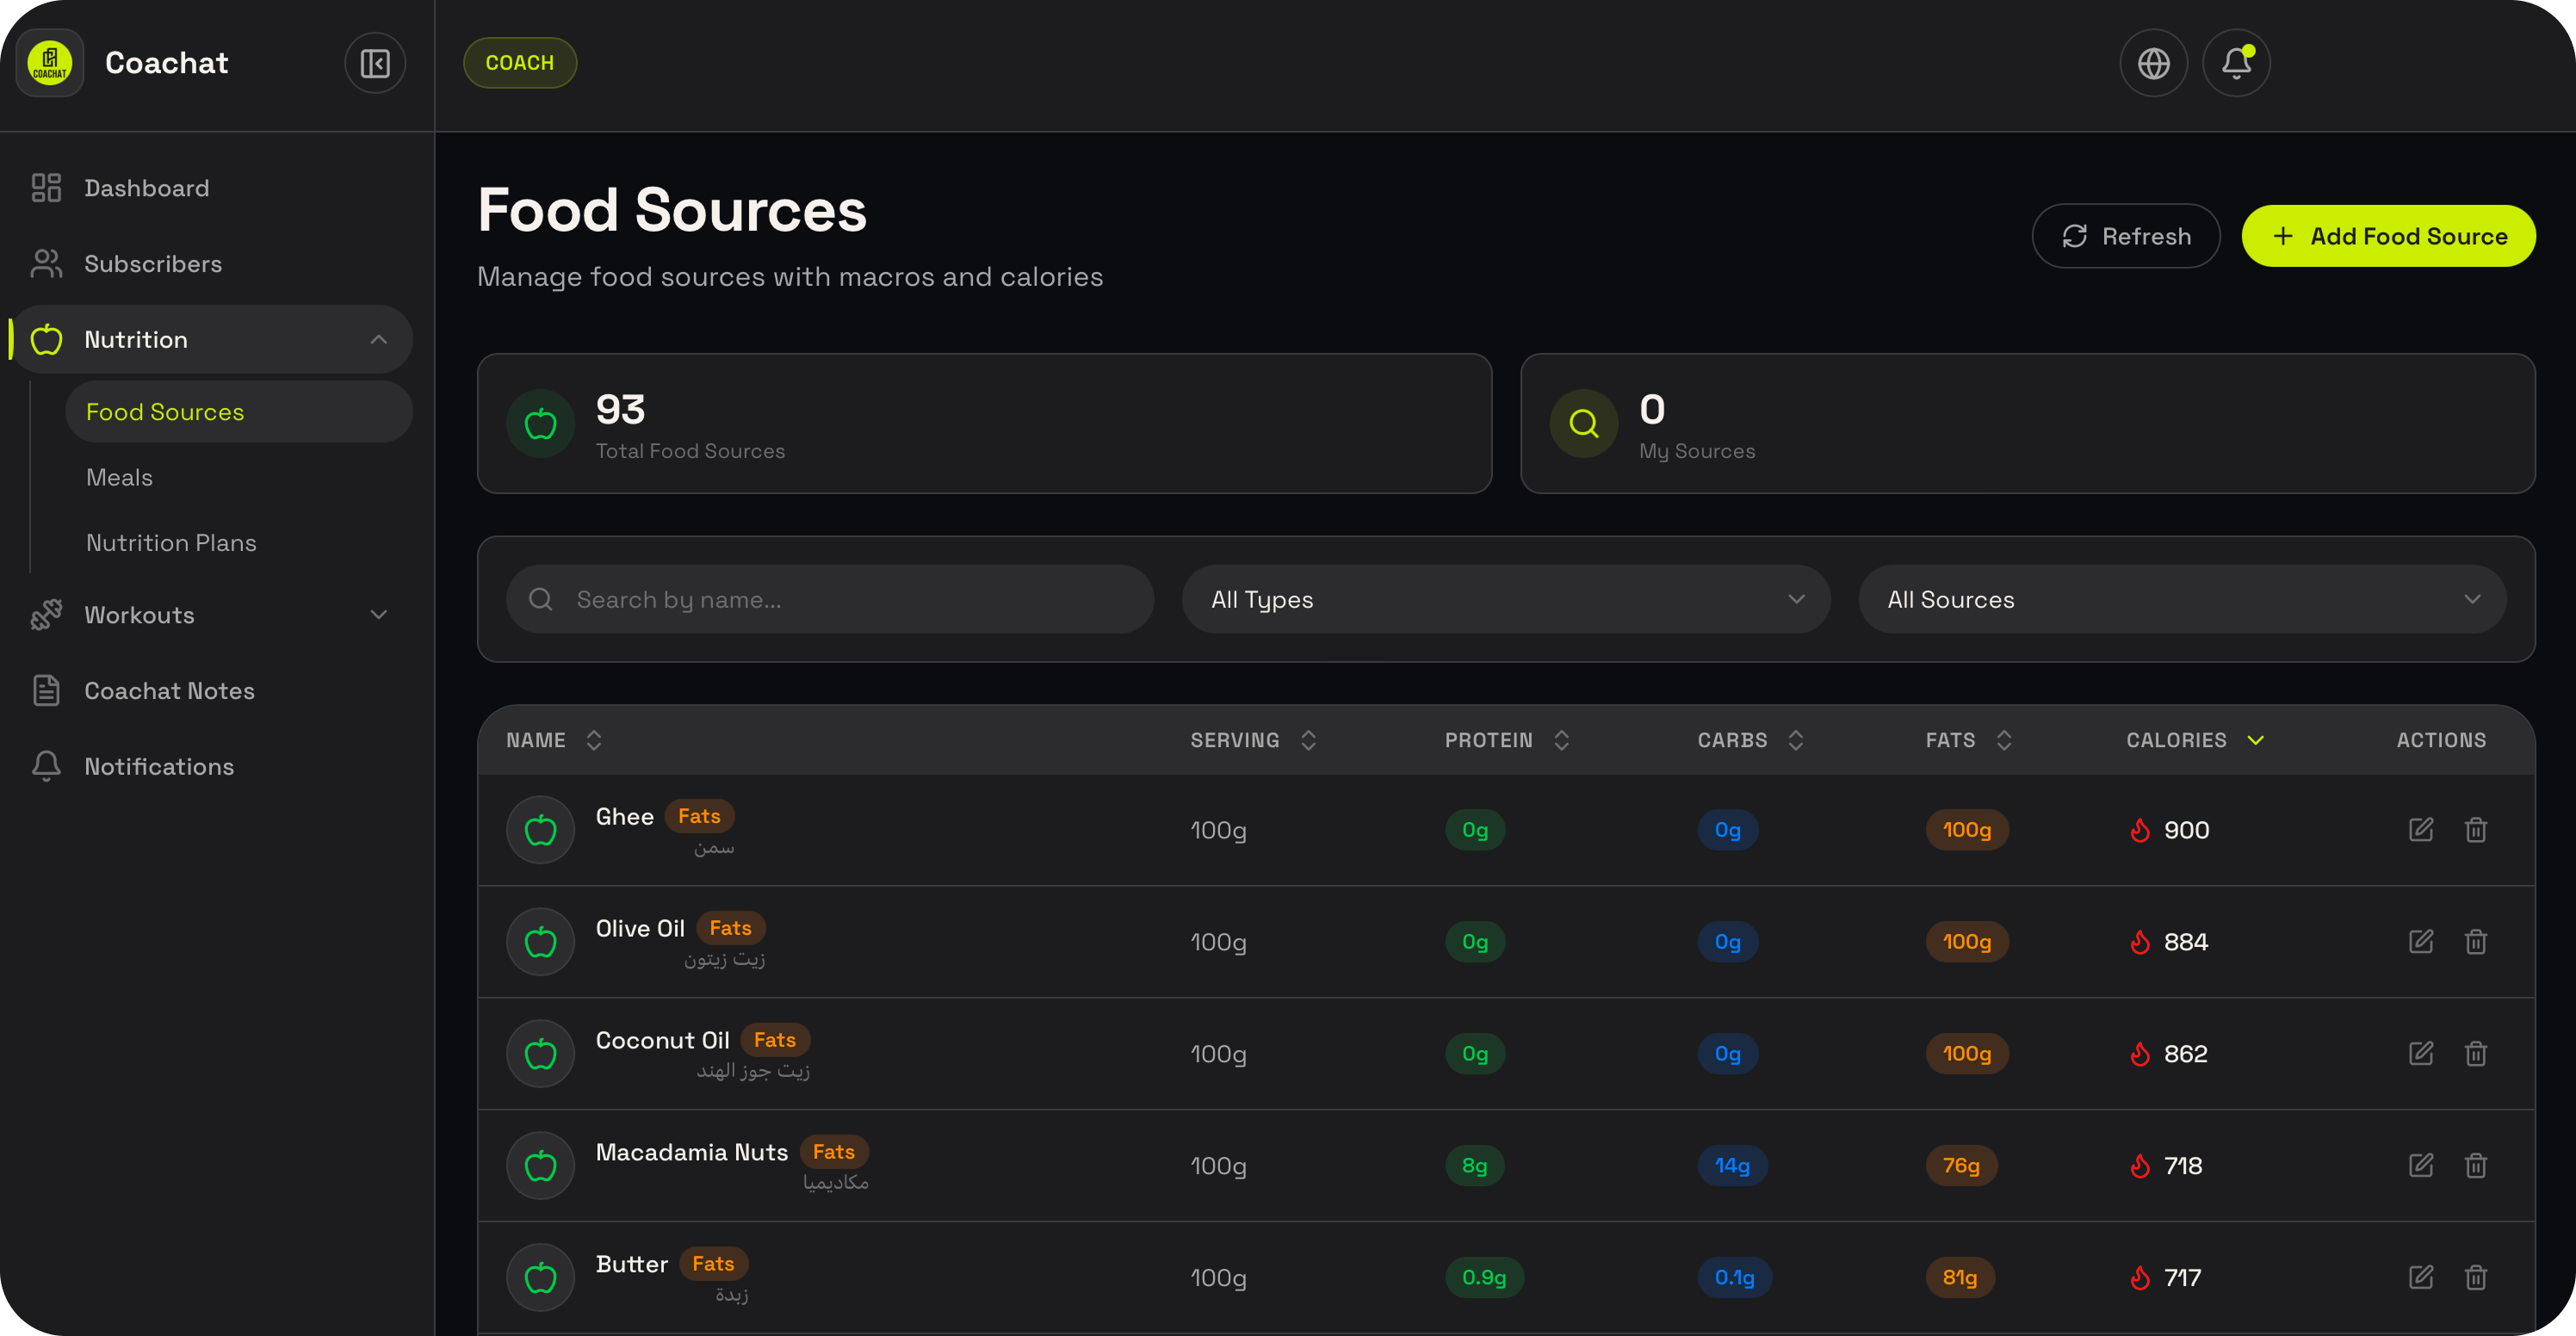
Task: Click the Add Food Source button
Action: click(x=2388, y=235)
